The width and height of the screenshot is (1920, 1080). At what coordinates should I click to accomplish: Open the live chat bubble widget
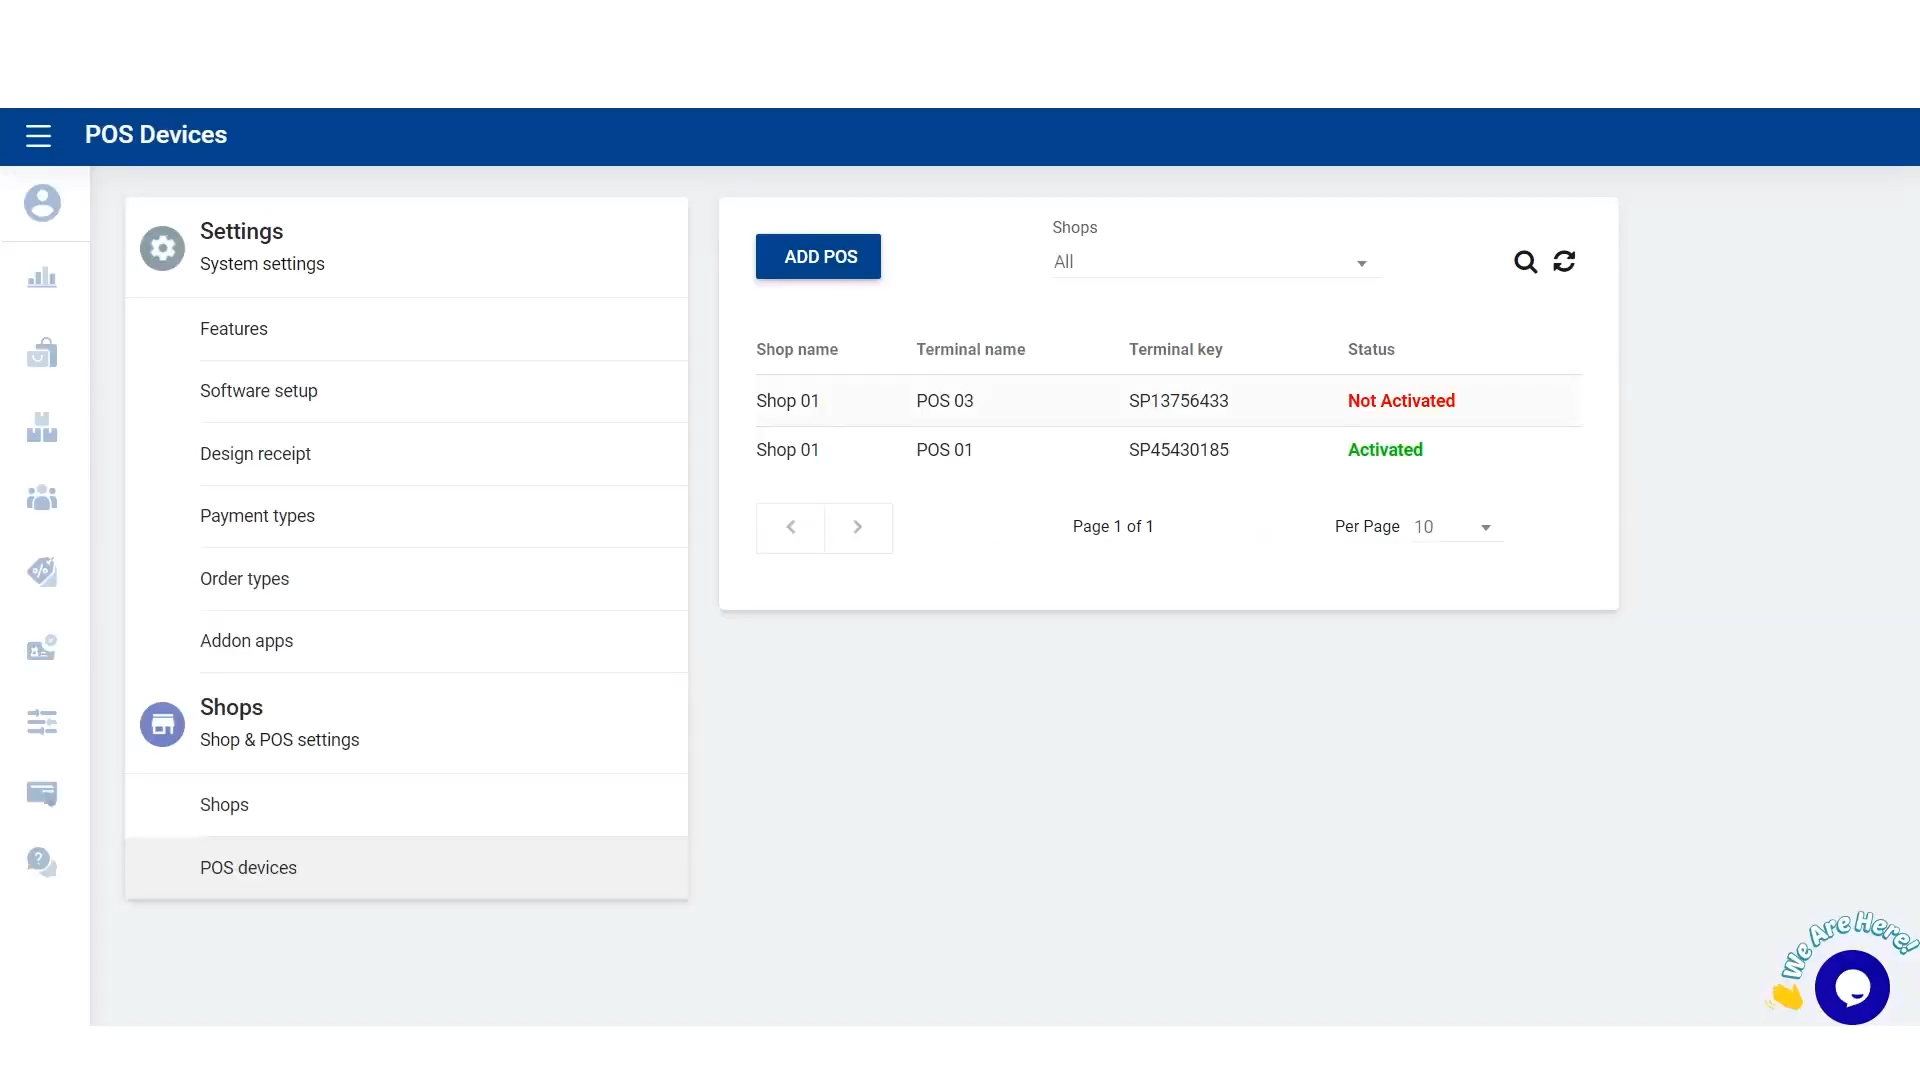tap(1852, 988)
